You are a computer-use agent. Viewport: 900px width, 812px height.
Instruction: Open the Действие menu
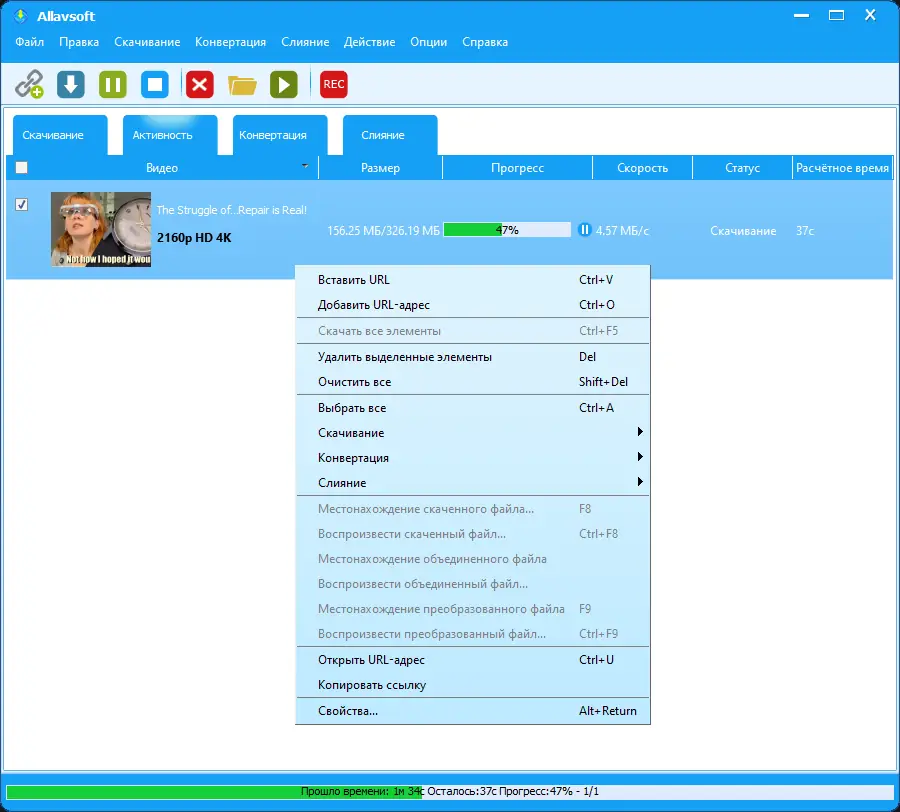(369, 42)
